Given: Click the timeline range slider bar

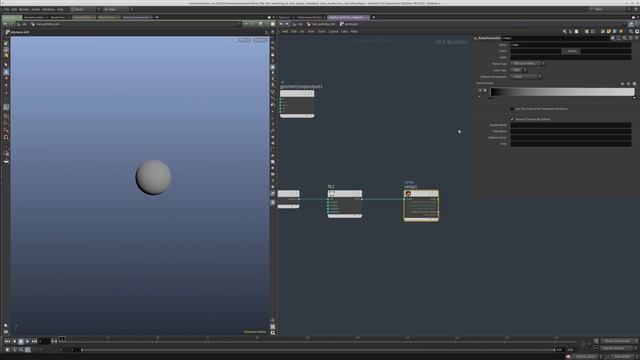Looking at the screenshot, I should [318, 350].
